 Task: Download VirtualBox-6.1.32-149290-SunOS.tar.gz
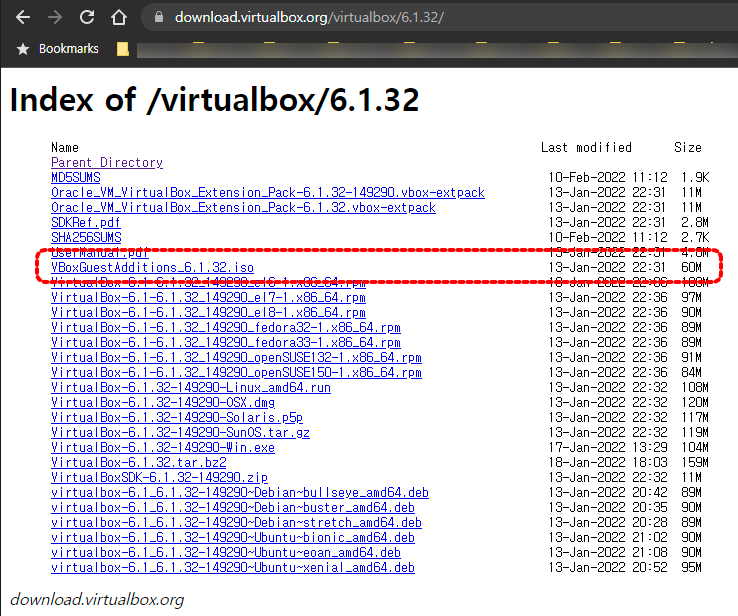(180, 432)
